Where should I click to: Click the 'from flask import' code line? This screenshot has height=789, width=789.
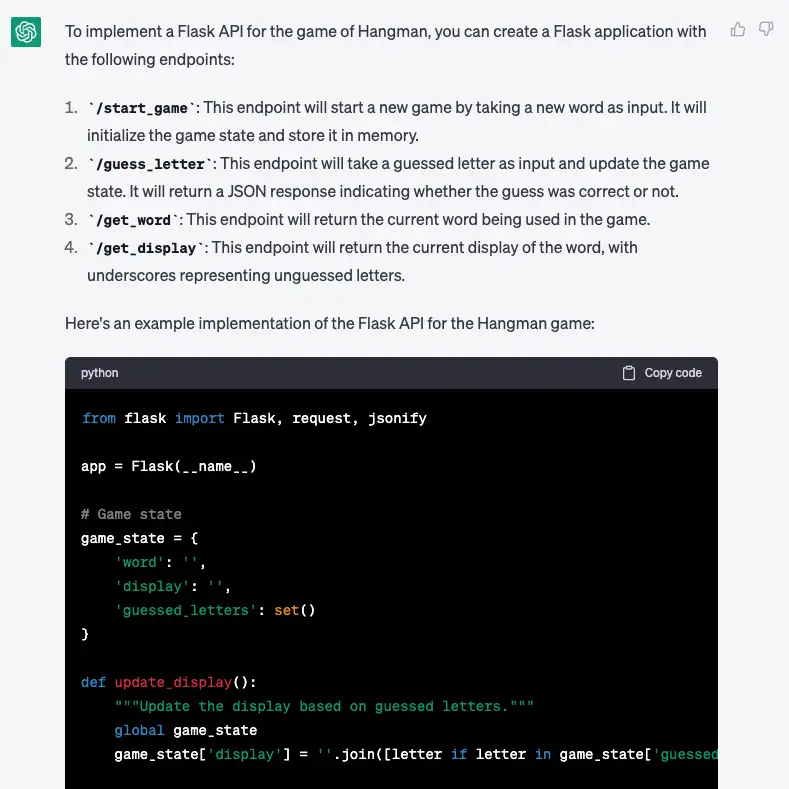(254, 418)
